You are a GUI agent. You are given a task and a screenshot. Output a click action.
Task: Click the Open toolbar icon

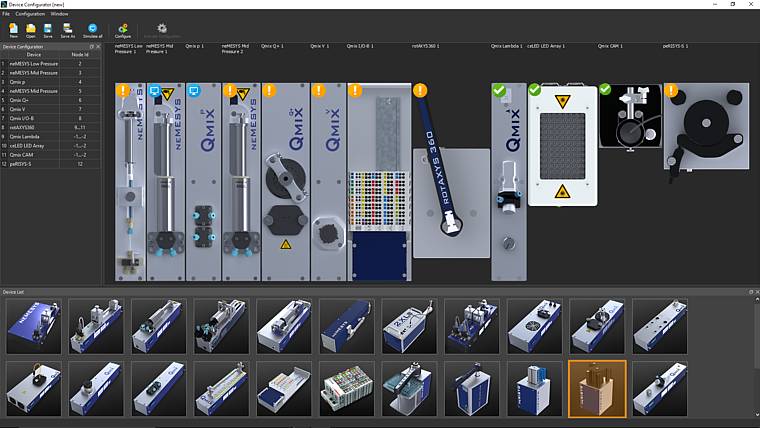[x=31, y=30]
